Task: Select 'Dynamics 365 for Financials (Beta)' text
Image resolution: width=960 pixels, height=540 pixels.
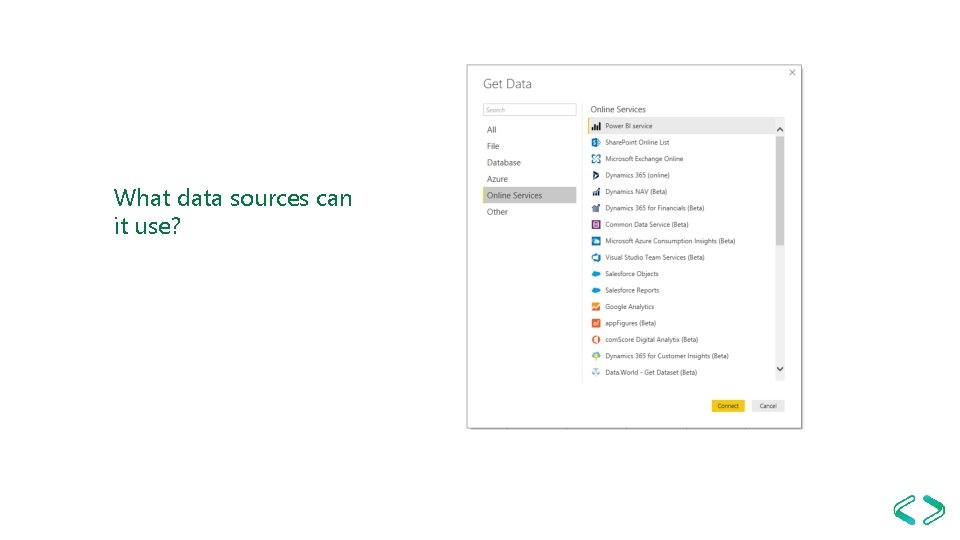Action: coord(654,208)
